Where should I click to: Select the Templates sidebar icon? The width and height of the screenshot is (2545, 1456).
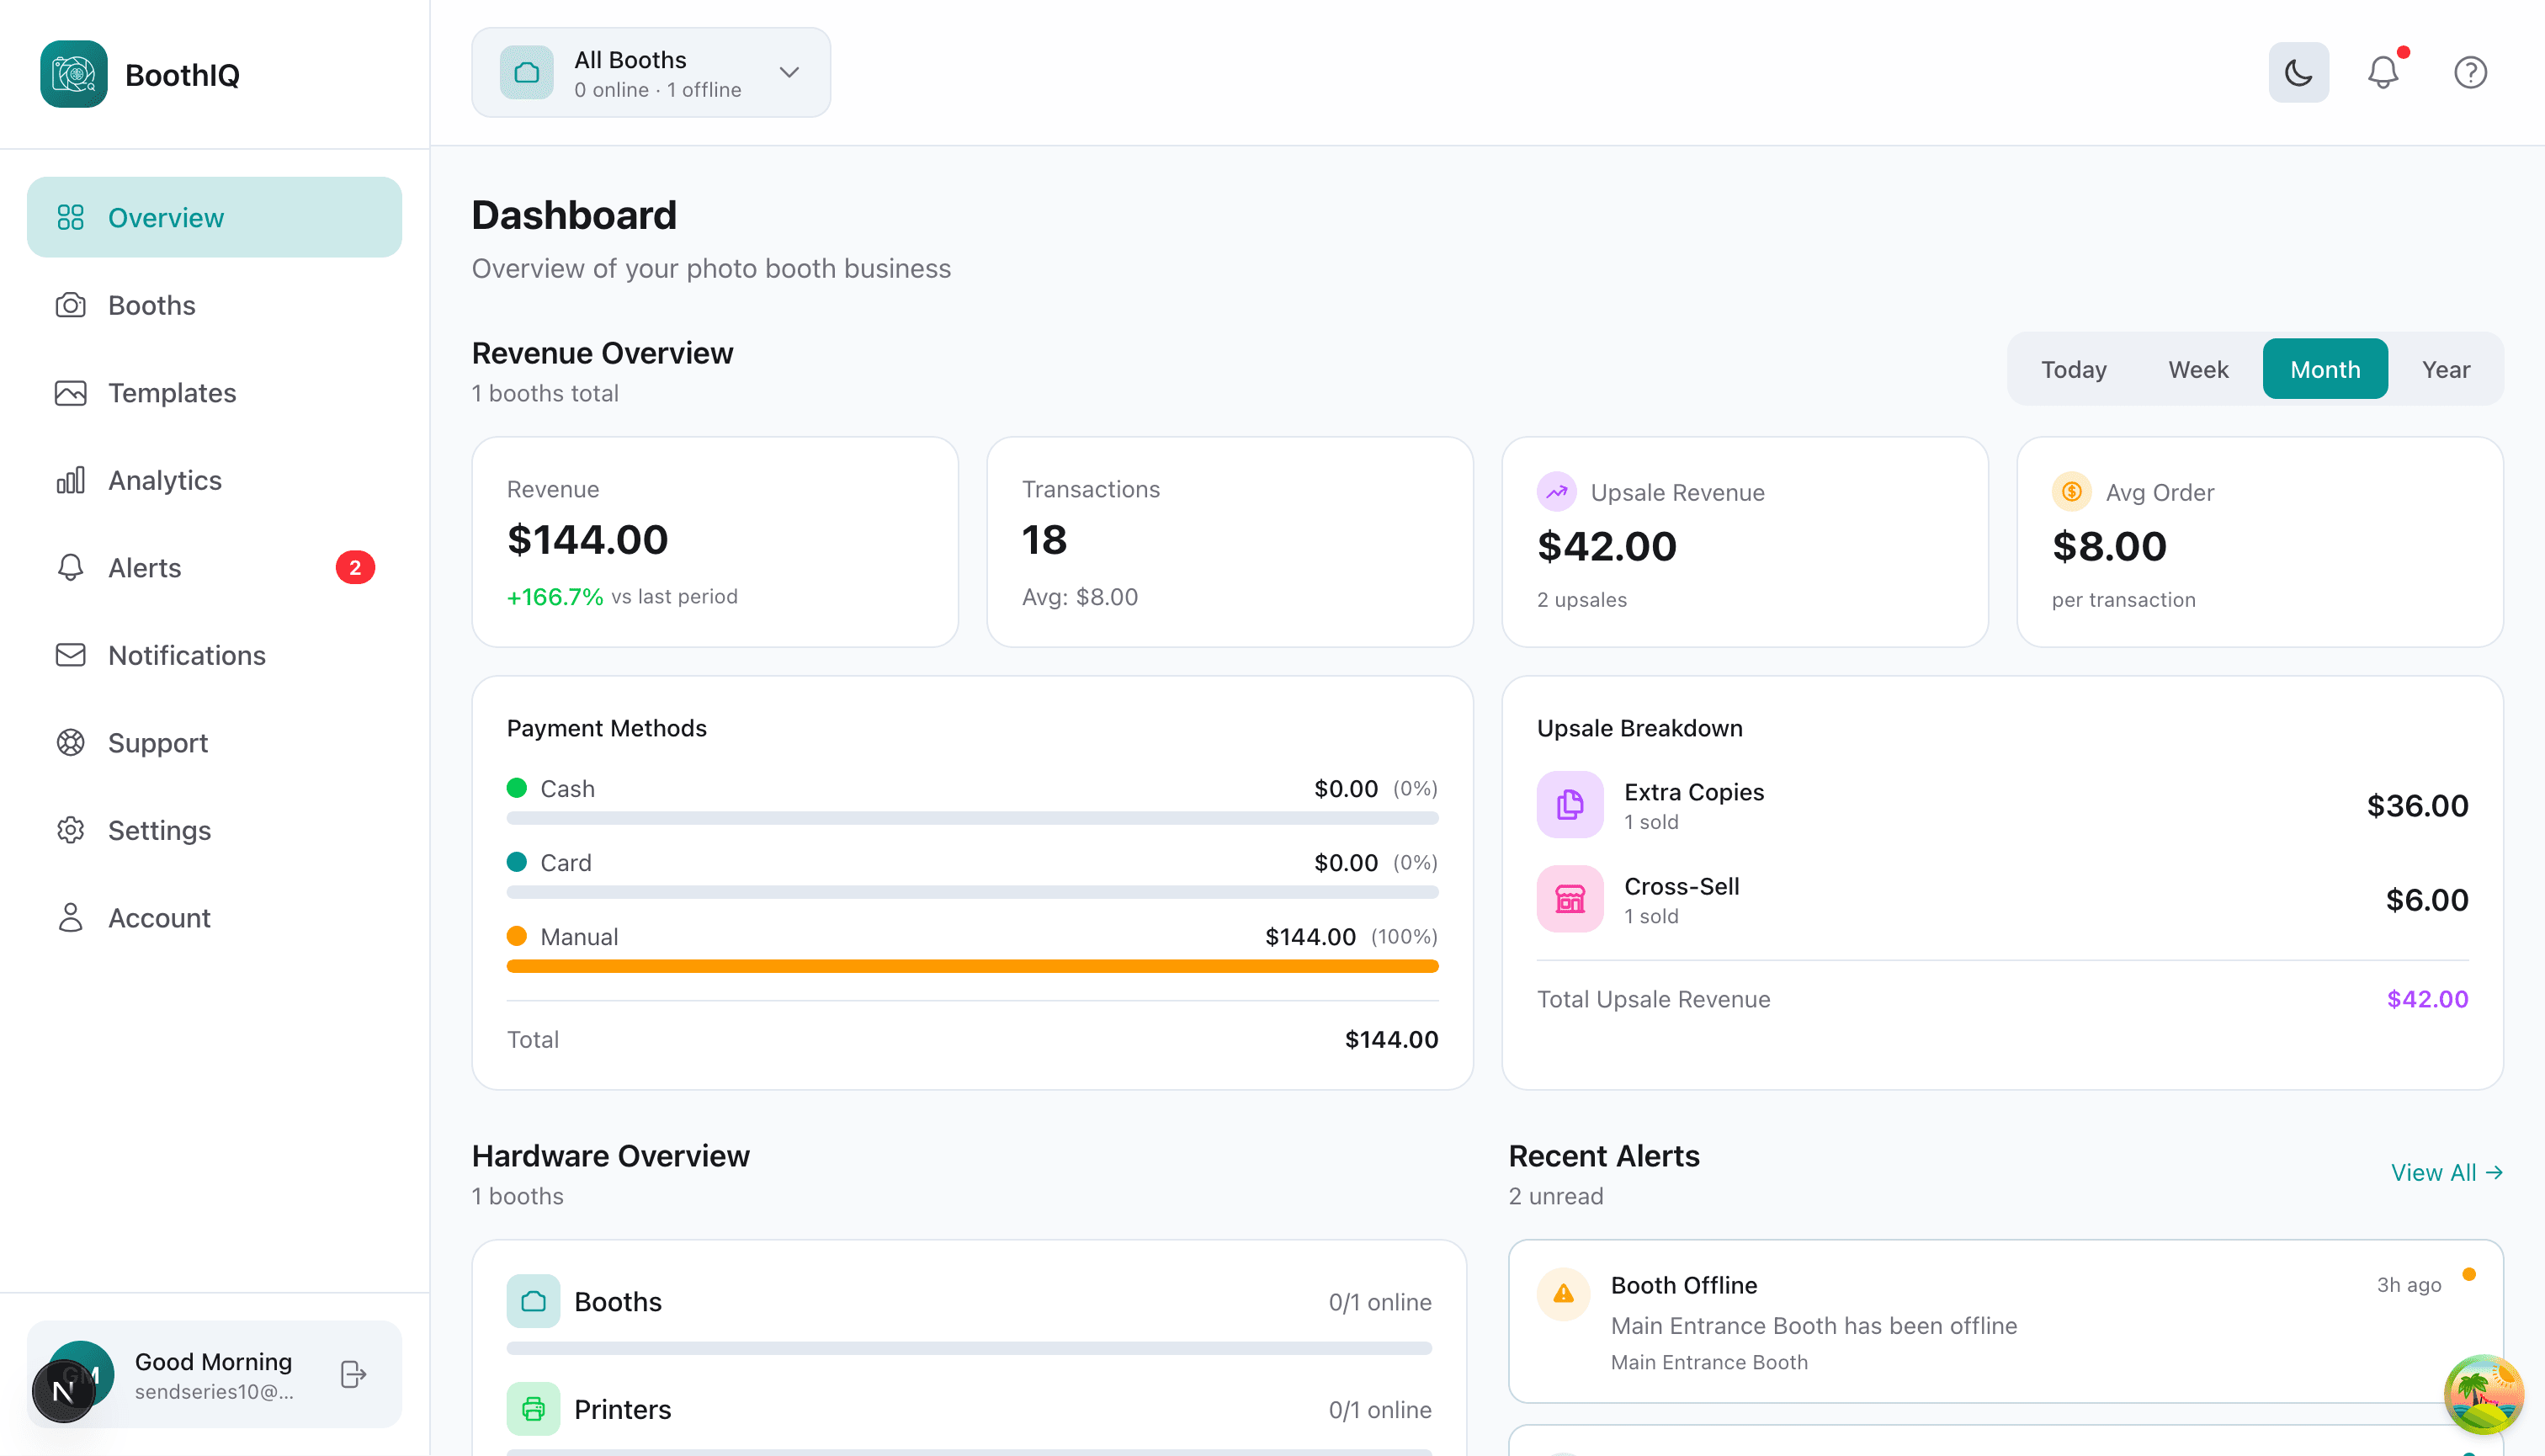pyautogui.click(x=70, y=392)
